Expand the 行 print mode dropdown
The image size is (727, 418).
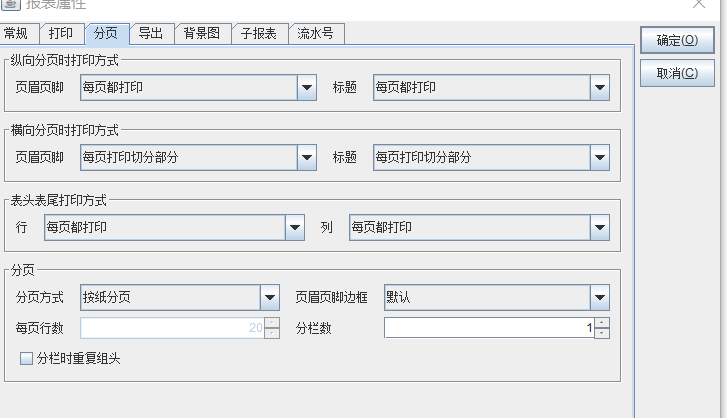pos(295,227)
